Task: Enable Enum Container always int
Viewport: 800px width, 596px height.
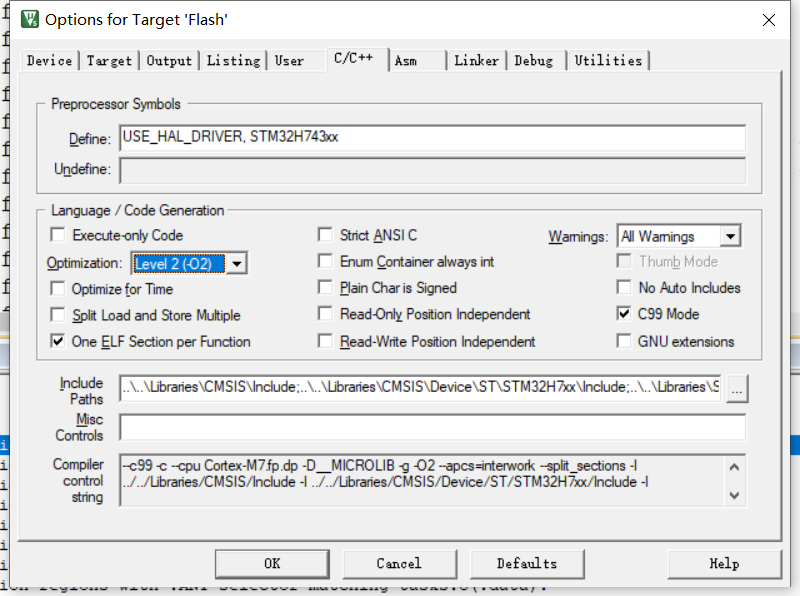Action: coord(325,261)
